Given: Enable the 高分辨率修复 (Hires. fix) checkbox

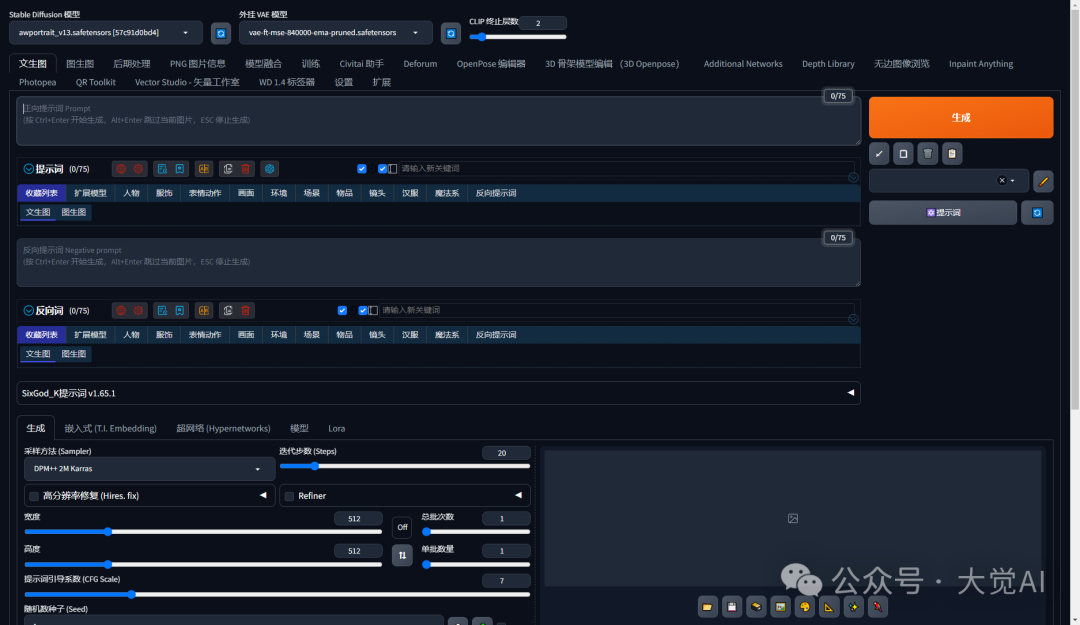Looking at the screenshot, I should (34, 496).
